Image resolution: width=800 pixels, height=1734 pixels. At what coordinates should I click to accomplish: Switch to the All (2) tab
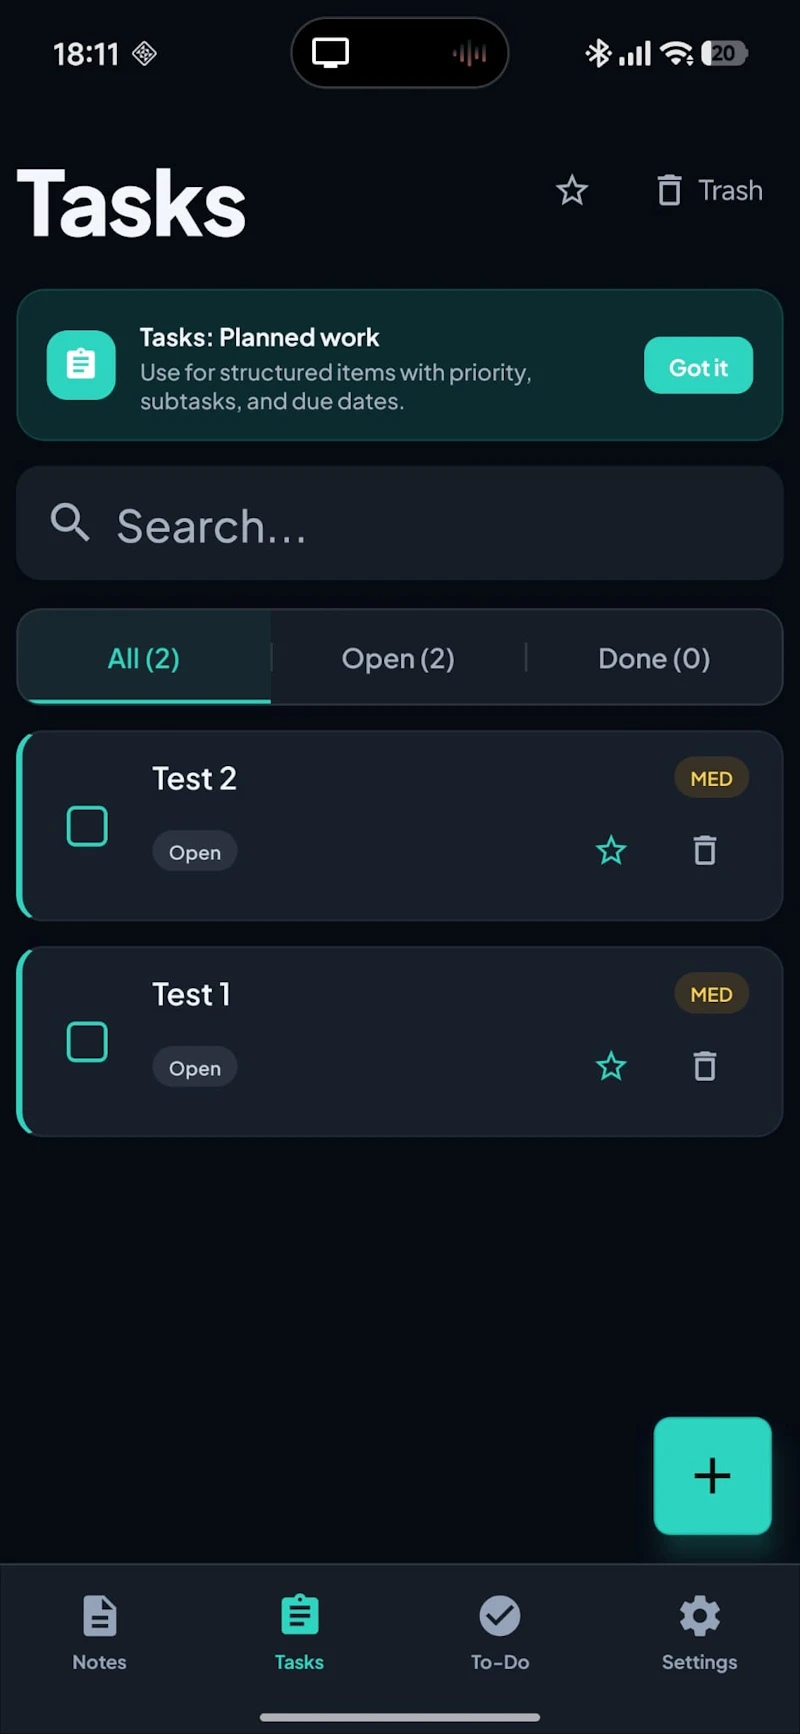[x=144, y=657]
